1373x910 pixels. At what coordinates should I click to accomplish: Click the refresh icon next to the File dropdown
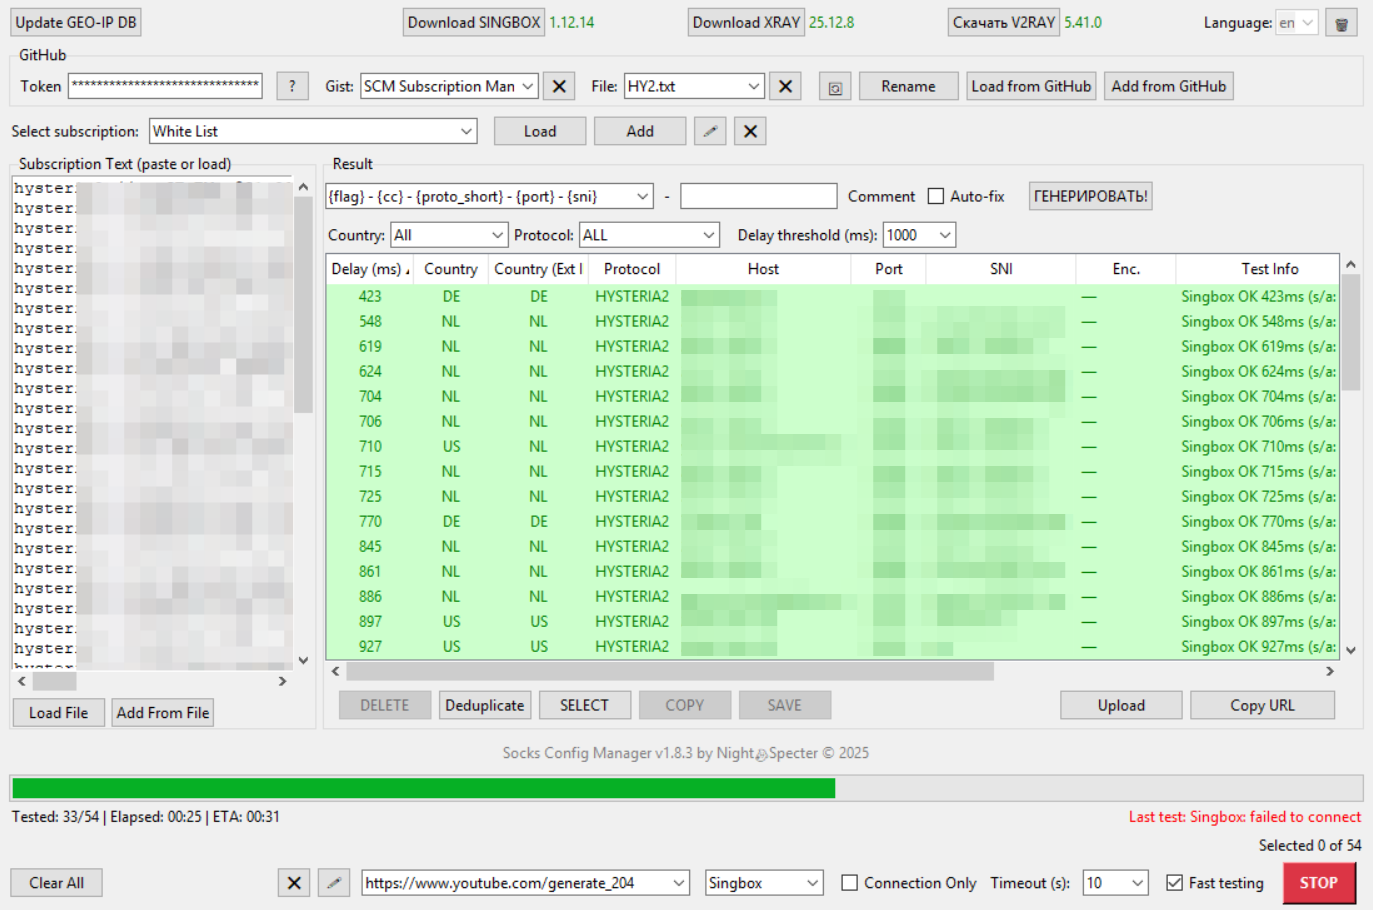pyautogui.click(x=835, y=86)
